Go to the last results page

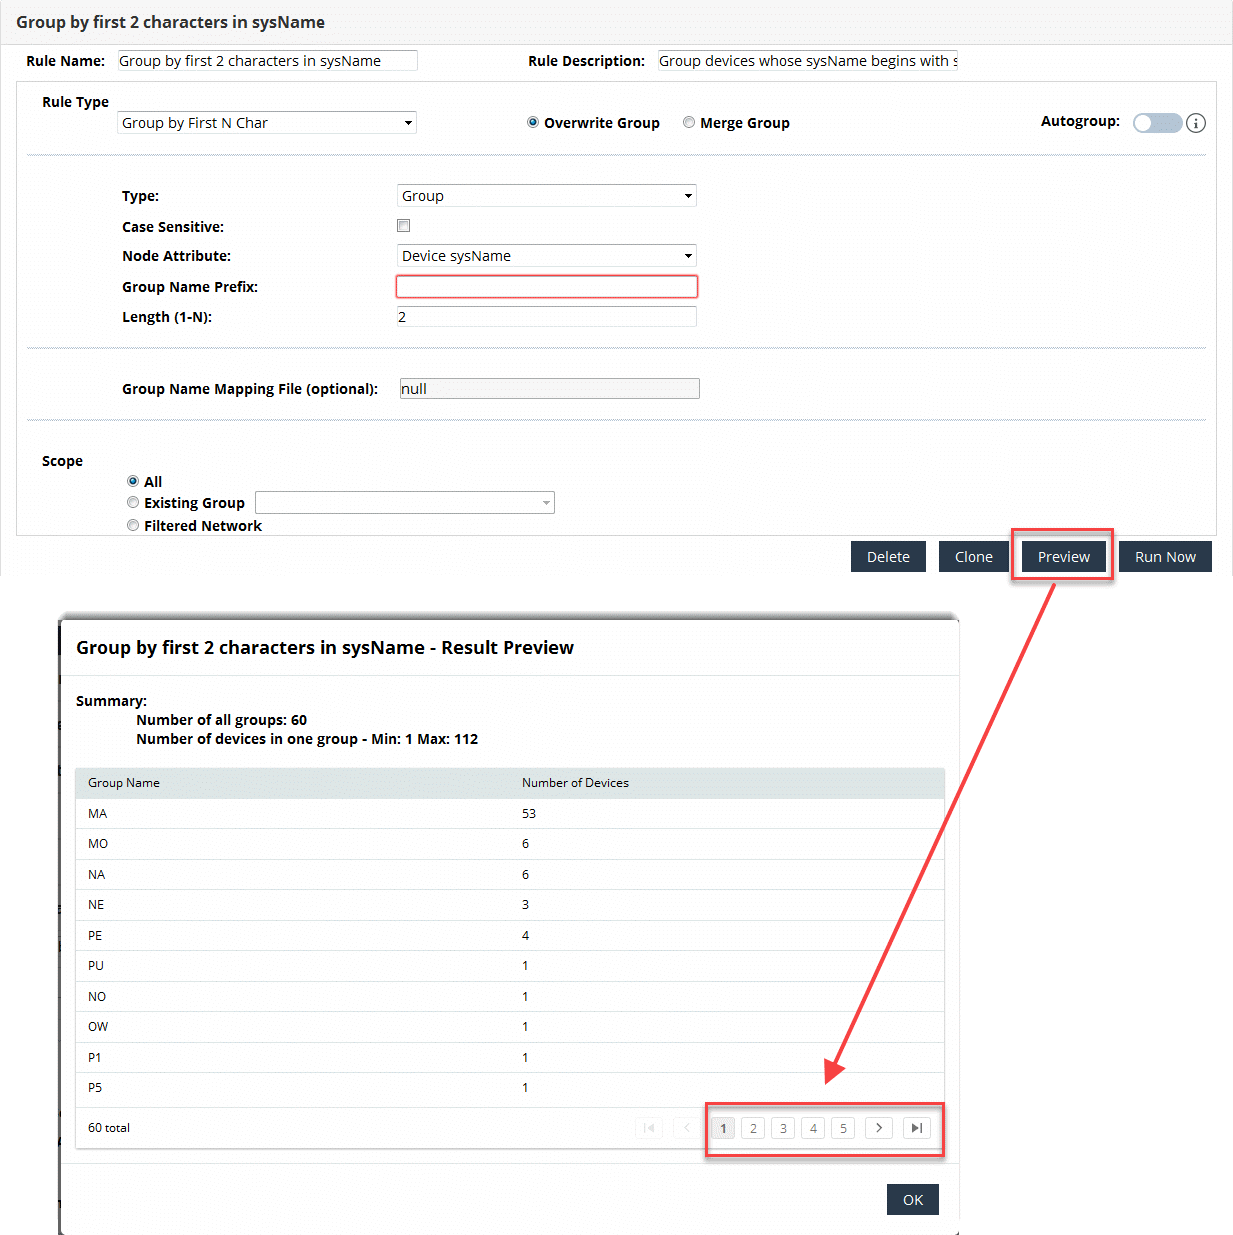916,1128
